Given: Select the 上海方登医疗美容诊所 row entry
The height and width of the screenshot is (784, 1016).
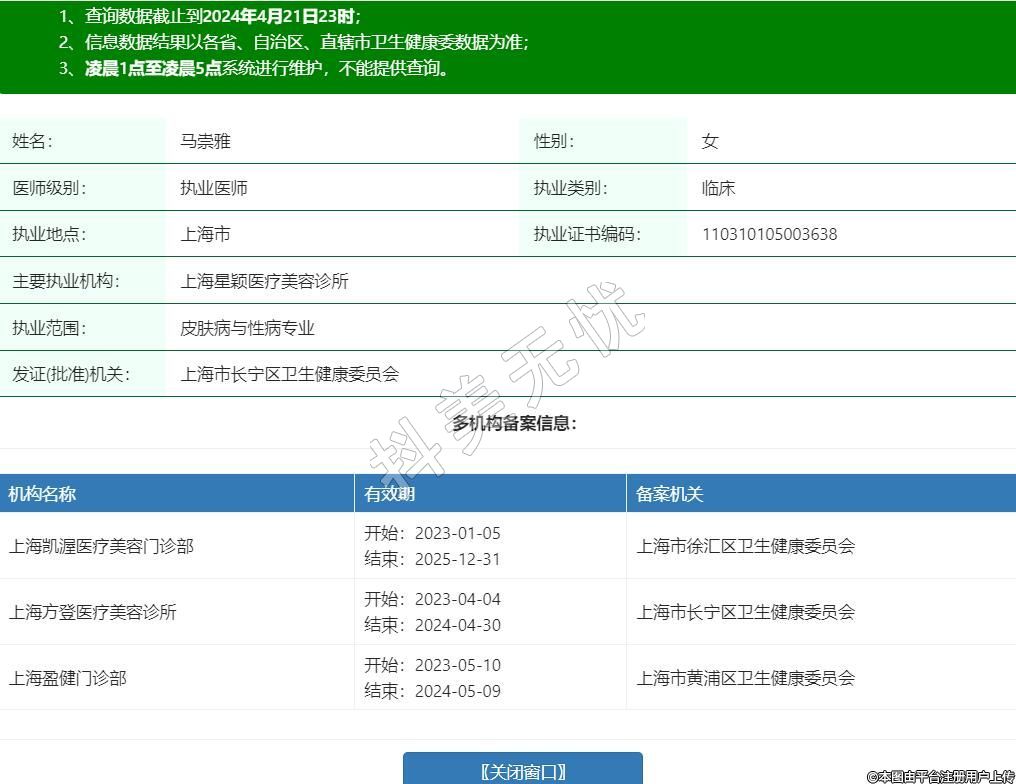Looking at the screenshot, I should click(93, 612).
